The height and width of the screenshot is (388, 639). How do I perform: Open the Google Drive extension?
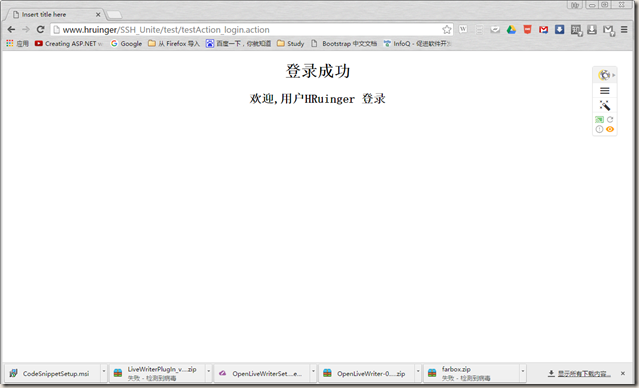click(x=511, y=29)
